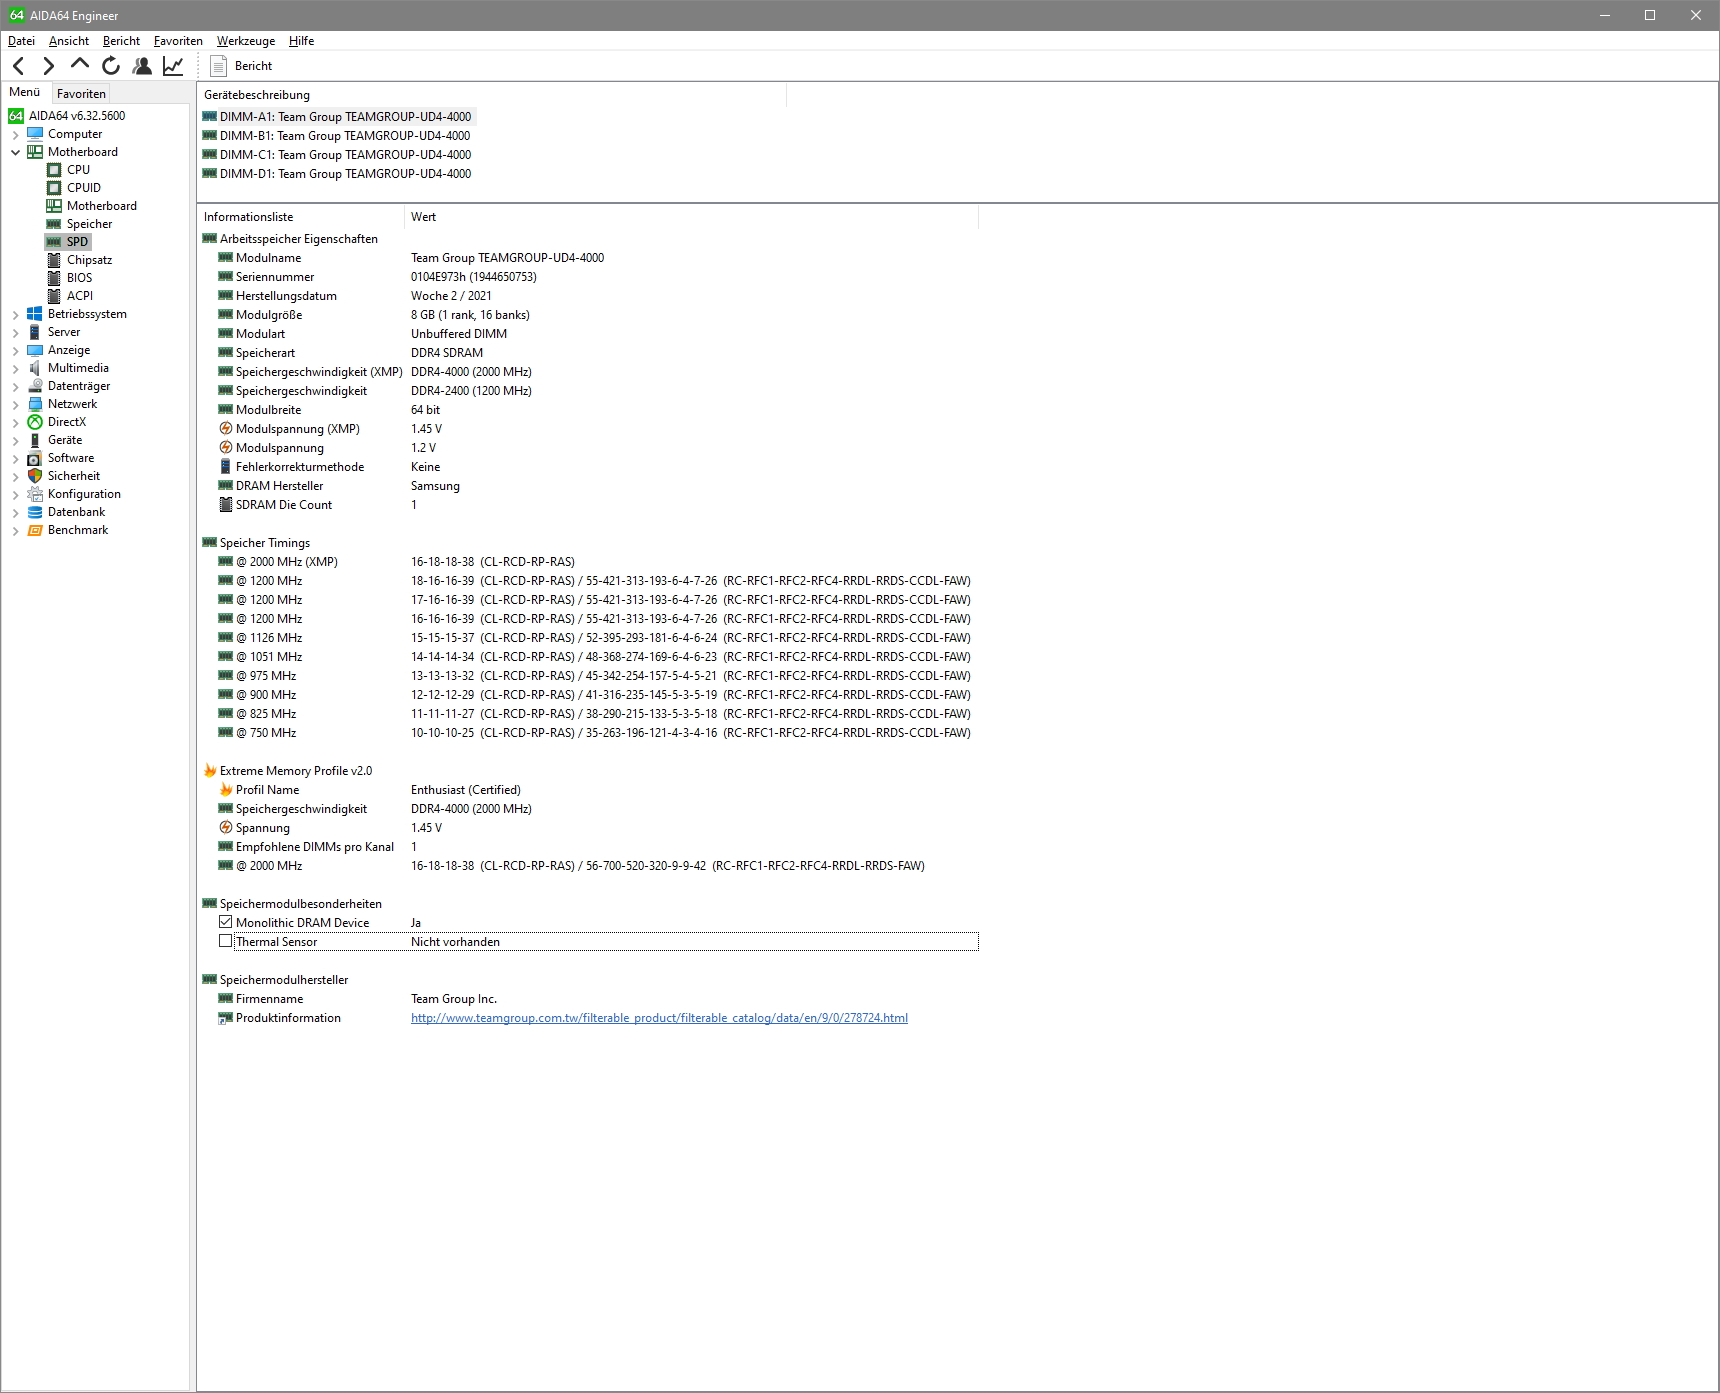Switch to the Favoriten tab
1720x1393 pixels.
pyautogui.click(x=81, y=92)
